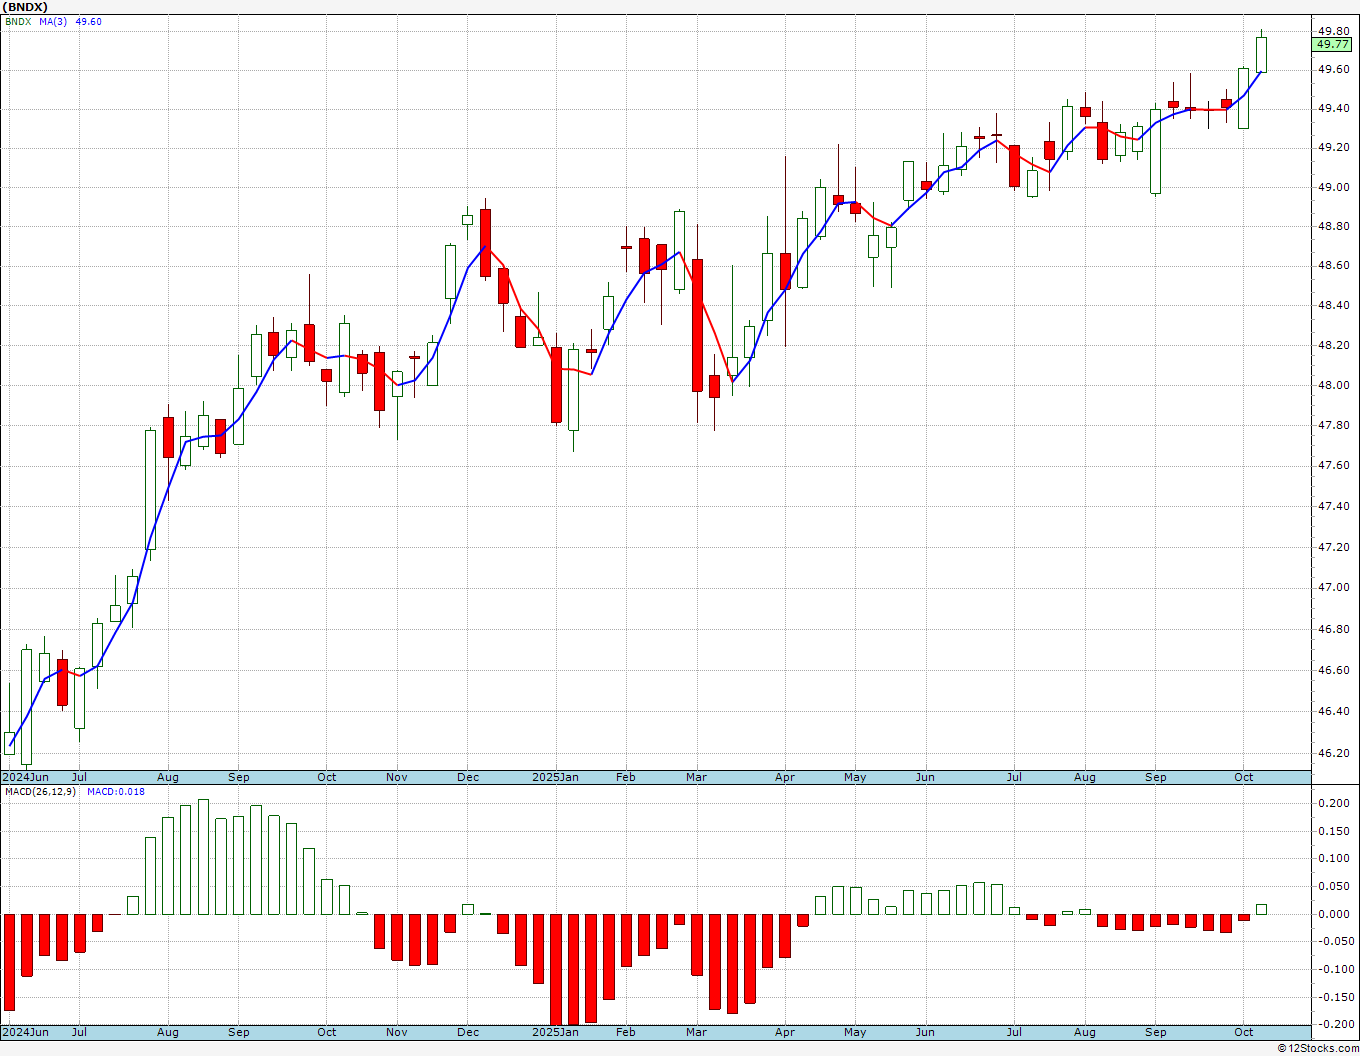Image resolution: width=1360 pixels, height=1056 pixels.
Task: Click the last small green MACD bar in October
Action: click(x=1261, y=909)
